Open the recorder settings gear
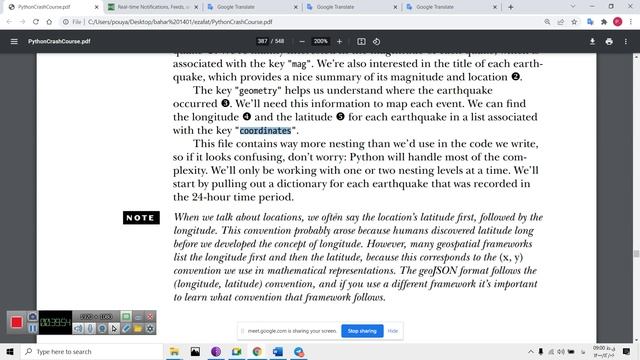This screenshot has width=640, height=360. 150,329
